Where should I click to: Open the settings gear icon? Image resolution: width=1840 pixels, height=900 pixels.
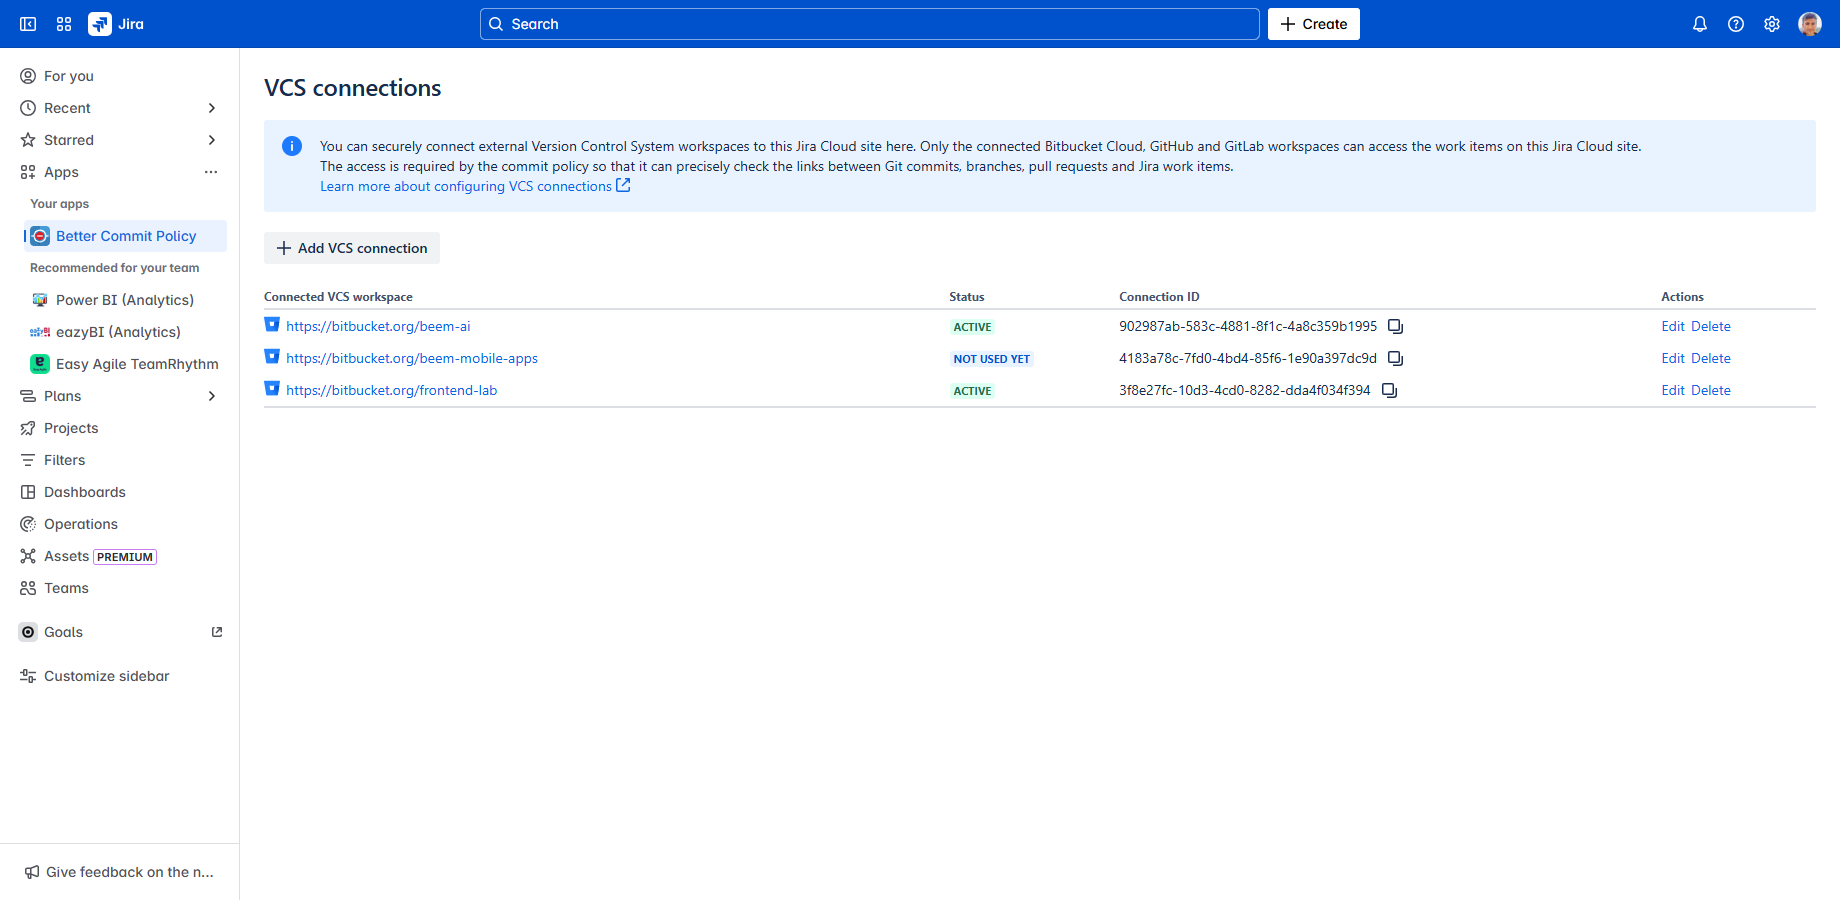click(1772, 24)
